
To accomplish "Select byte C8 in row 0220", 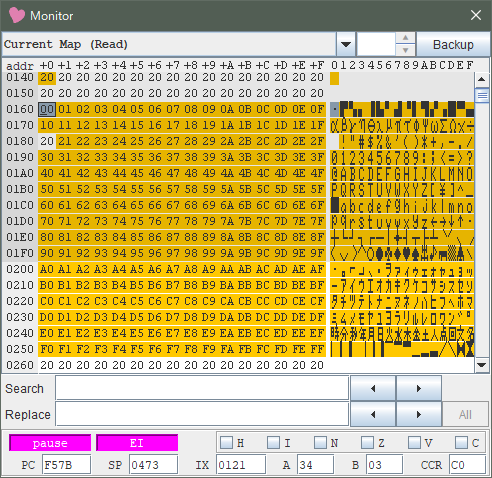I will 191,301.
